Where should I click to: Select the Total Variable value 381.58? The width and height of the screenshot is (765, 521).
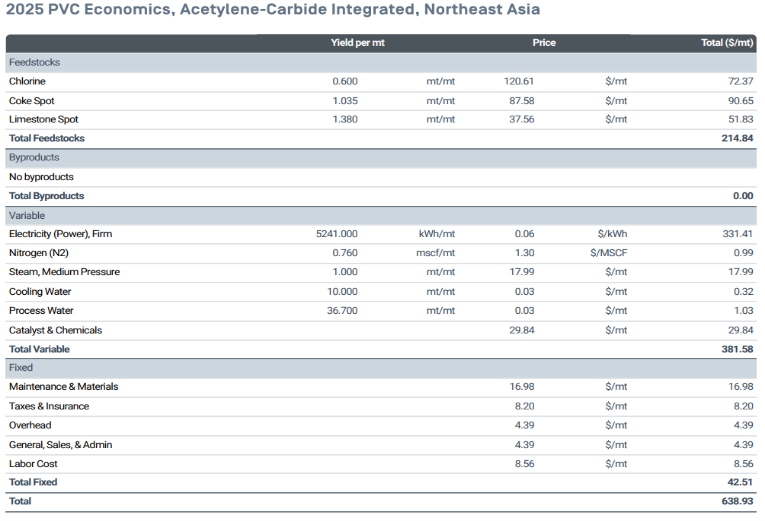(737, 349)
